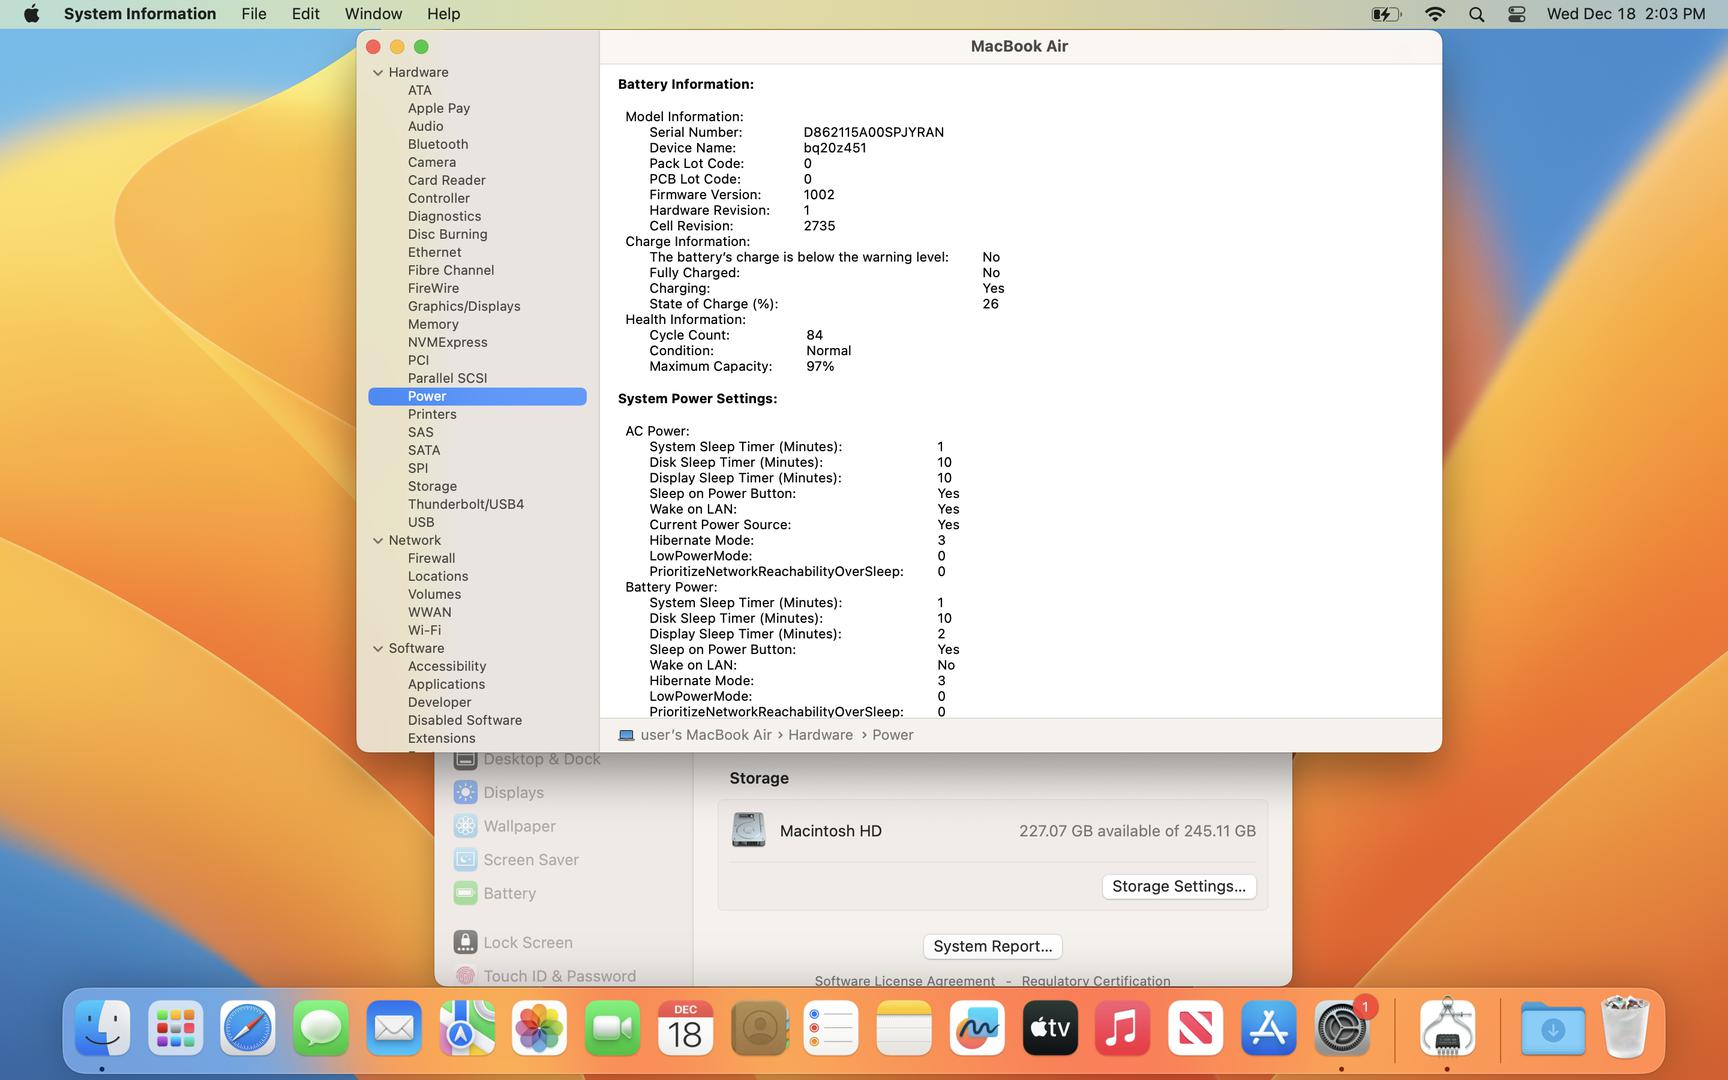Open System Settings in the dock
This screenshot has height=1080, width=1728.
[x=1341, y=1028]
